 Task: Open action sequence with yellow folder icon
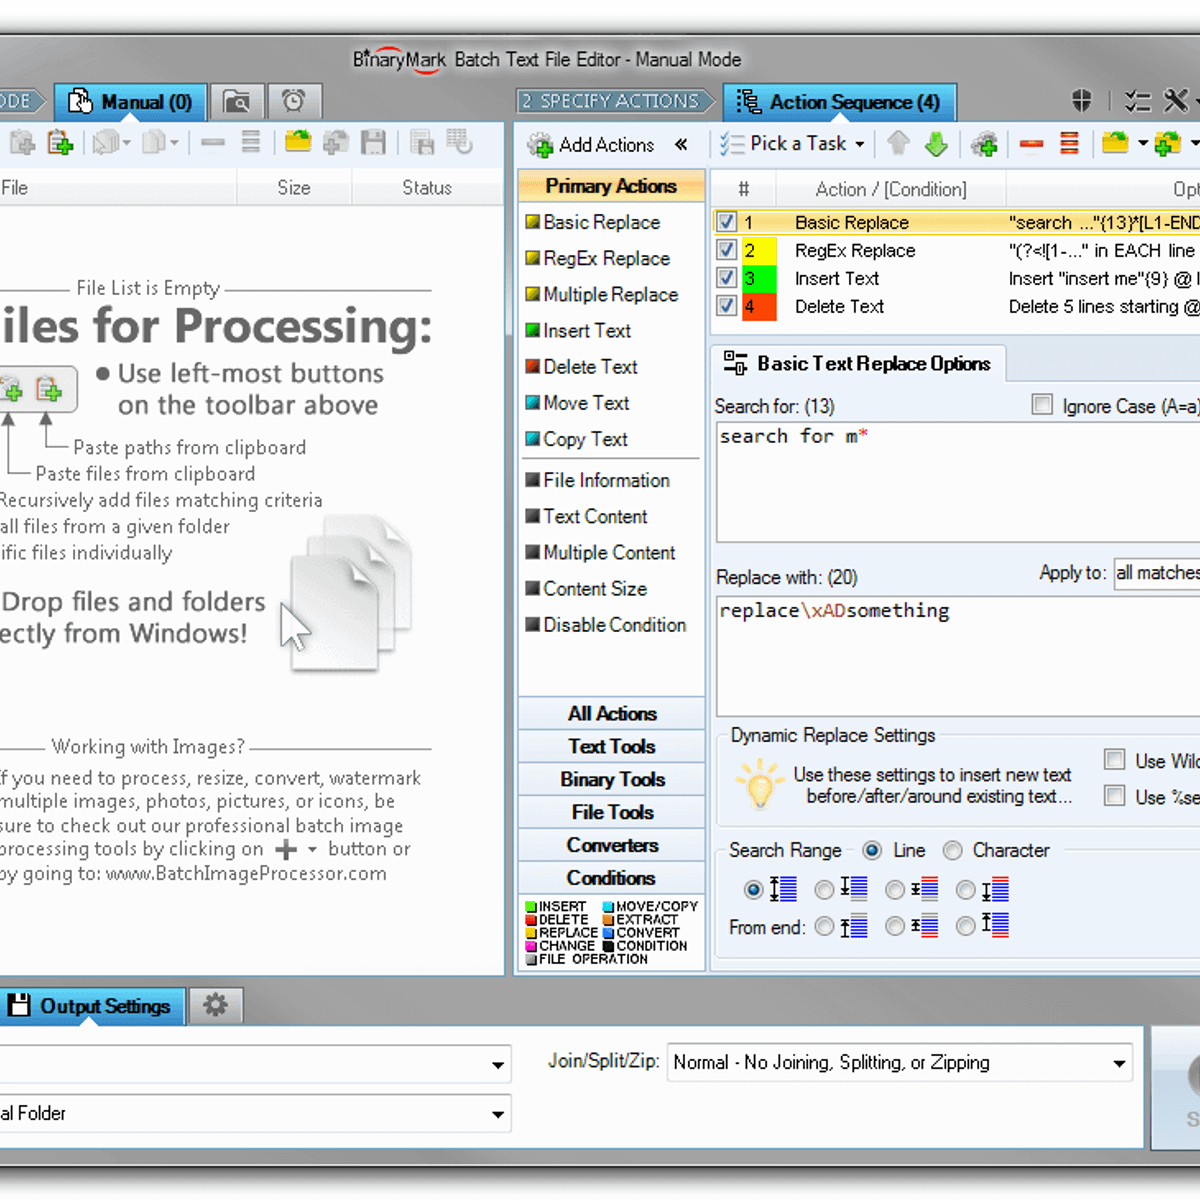pyautogui.click(x=1115, y=144)
